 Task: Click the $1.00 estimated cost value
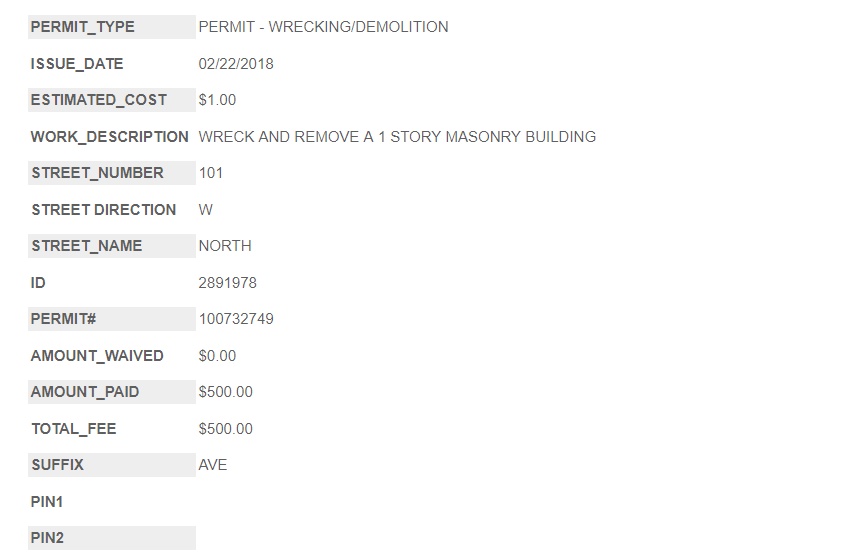pos(217,100)
